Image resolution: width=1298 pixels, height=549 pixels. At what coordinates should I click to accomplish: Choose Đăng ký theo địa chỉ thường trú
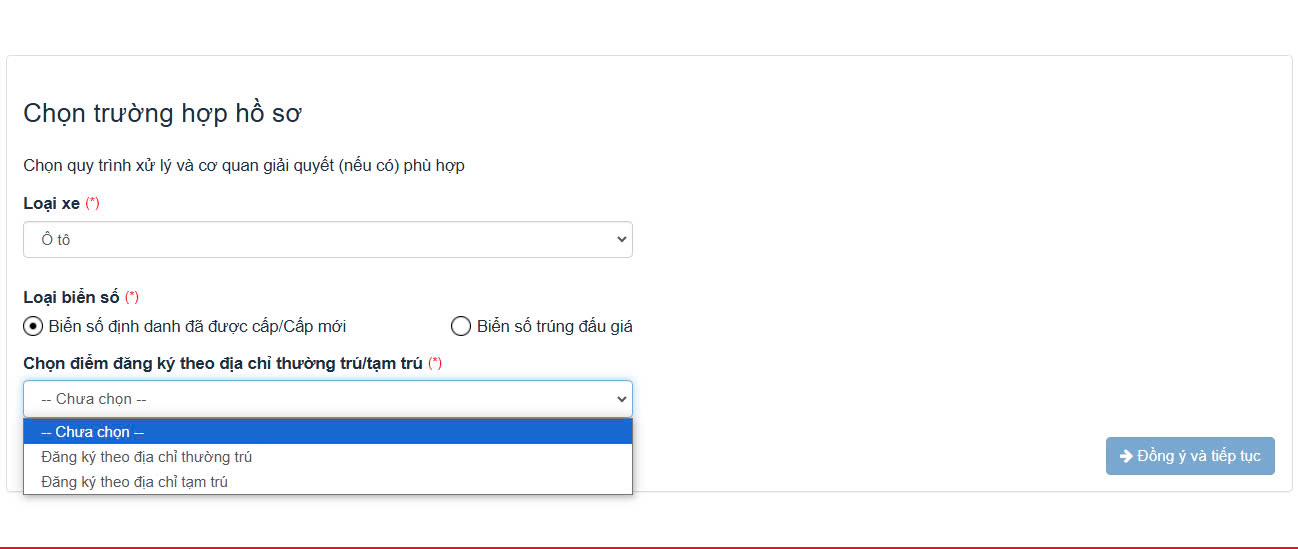coord(328,457)
